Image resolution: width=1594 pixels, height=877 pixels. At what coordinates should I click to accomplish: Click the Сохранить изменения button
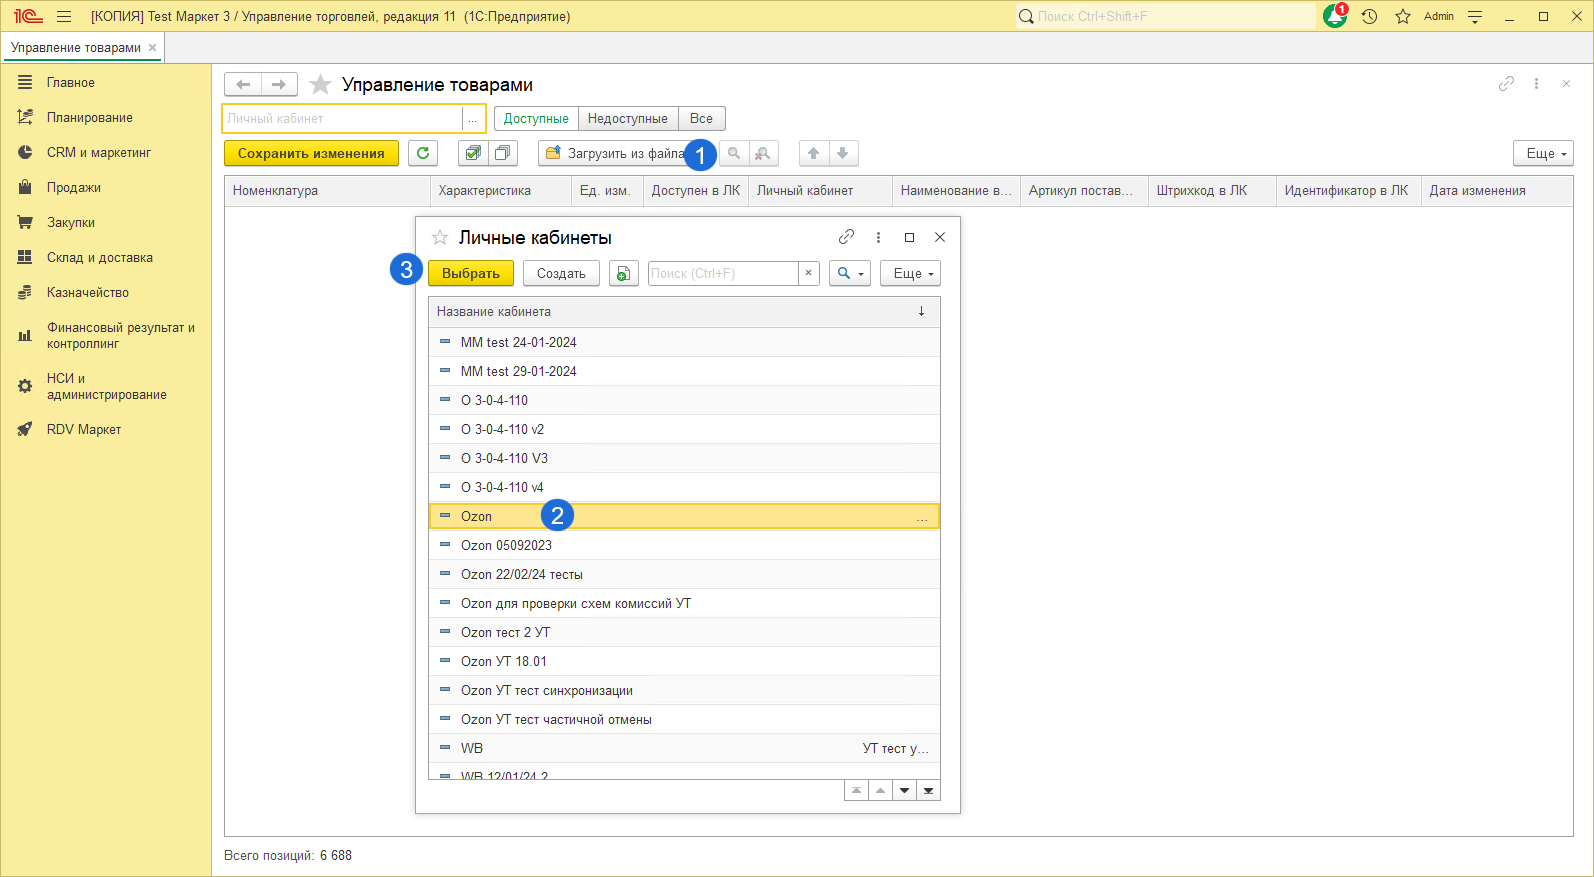(311, 153)
